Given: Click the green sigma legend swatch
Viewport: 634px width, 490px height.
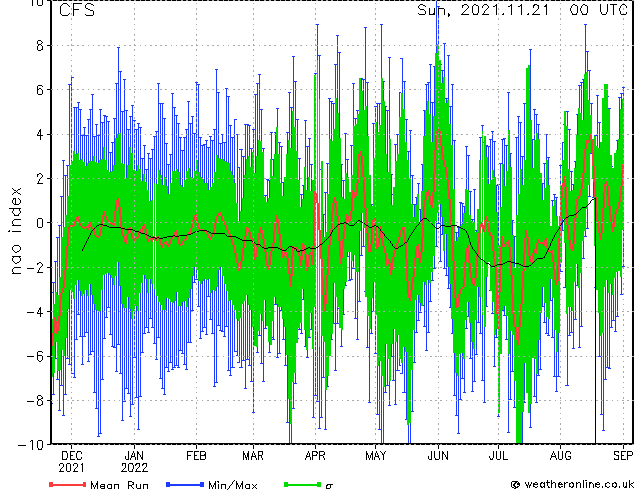Looking at the screenshot, I should pos(303,484).
